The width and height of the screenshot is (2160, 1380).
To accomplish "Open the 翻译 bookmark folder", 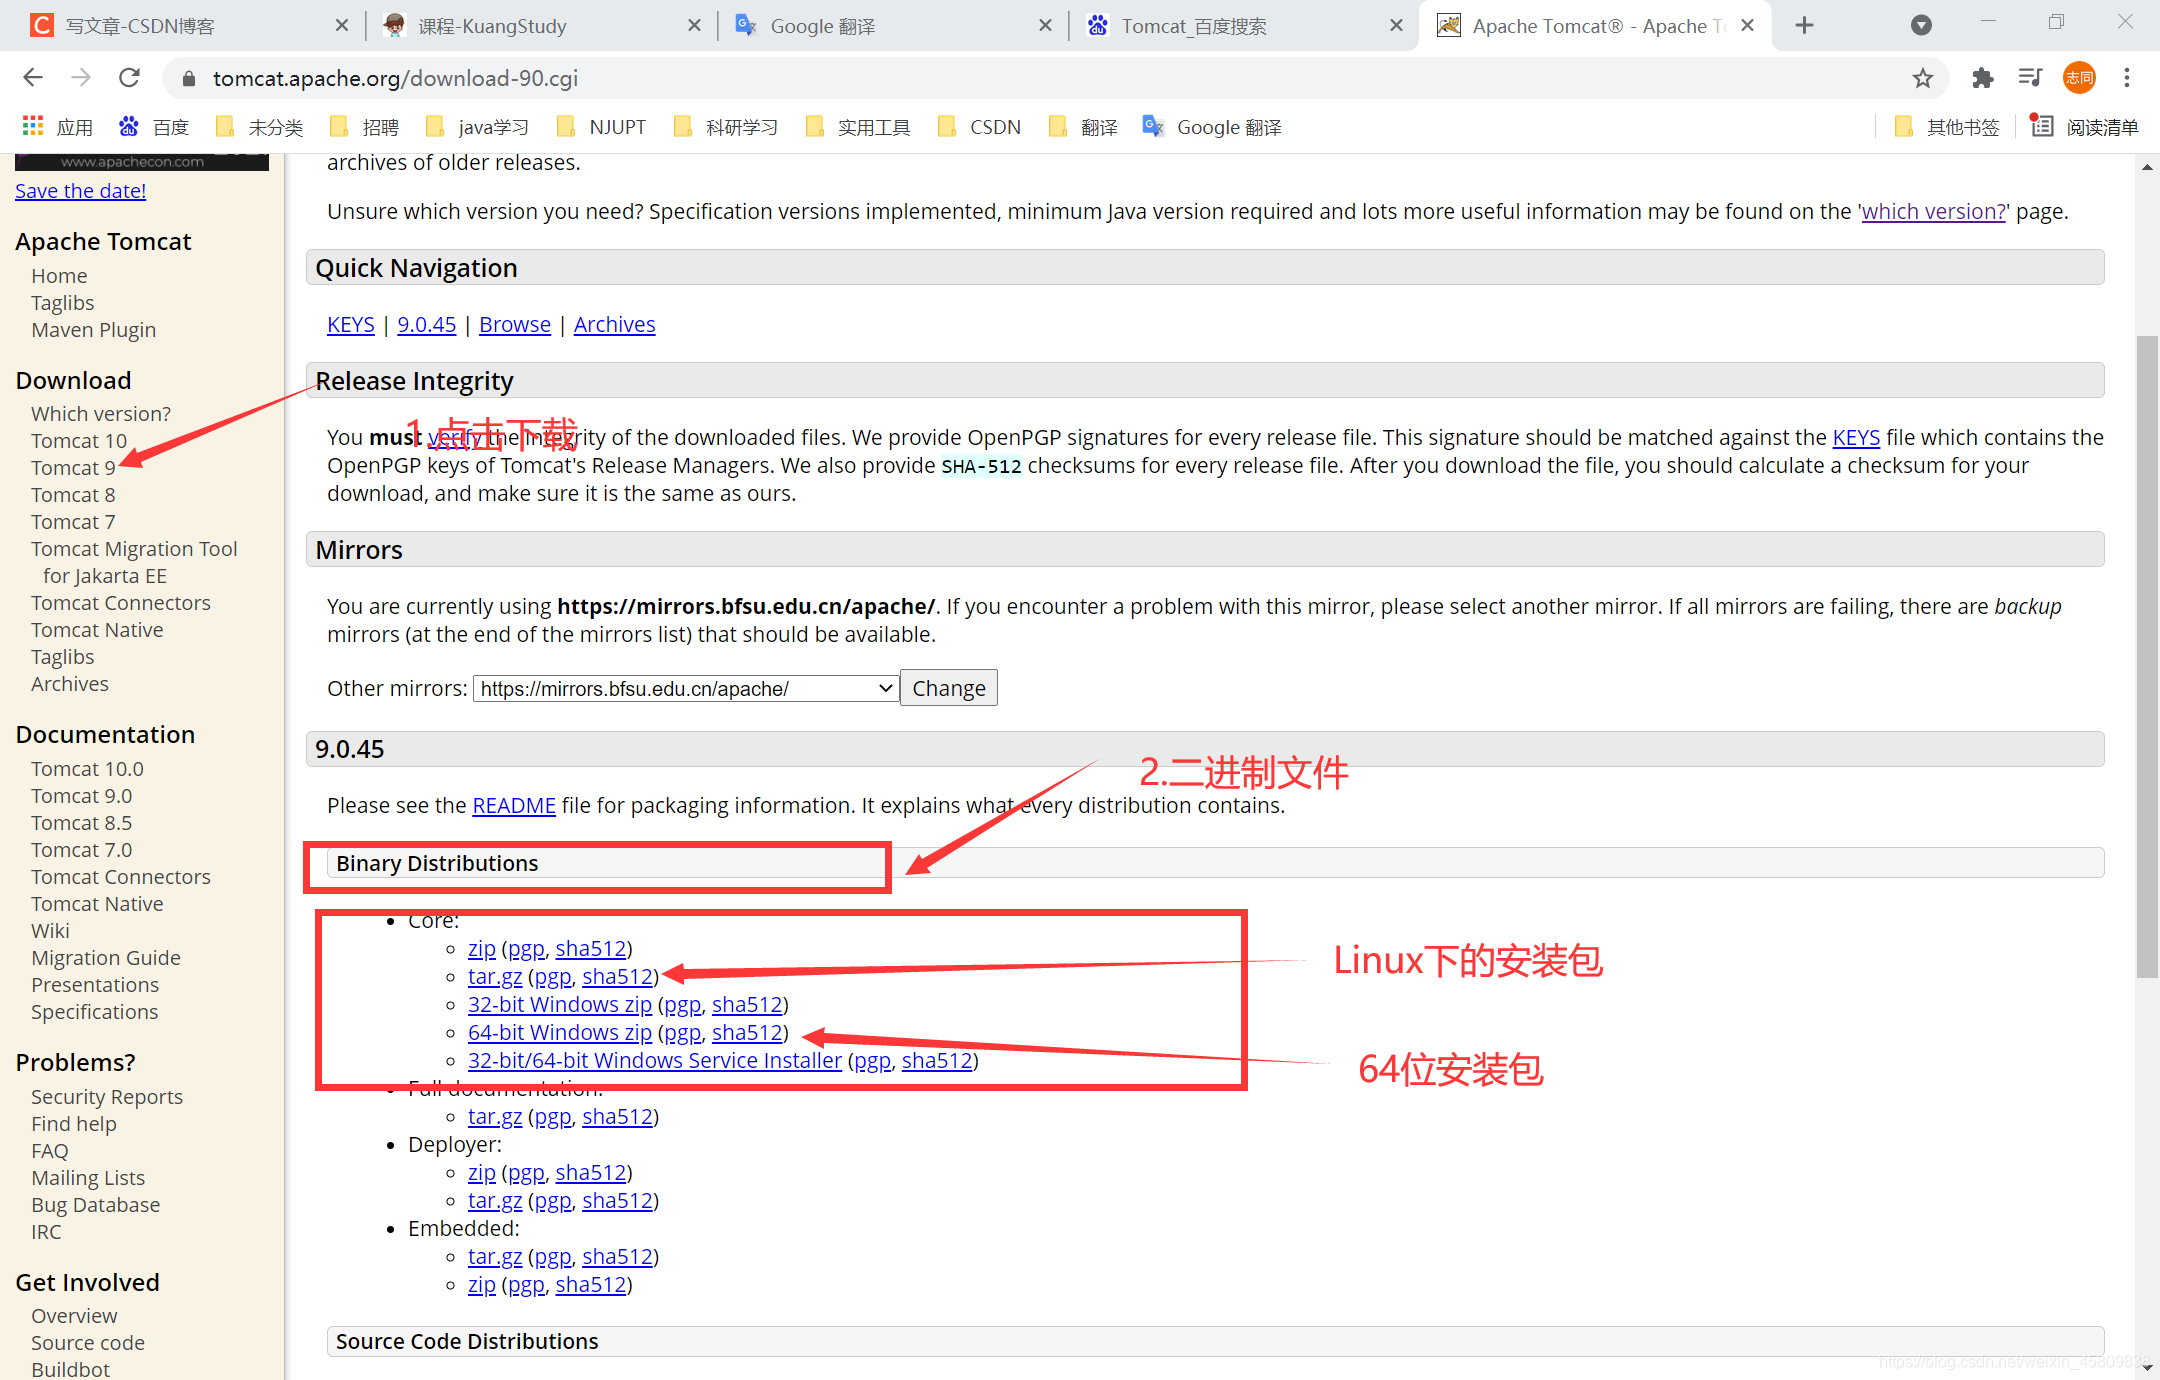I will (1083, 127).
